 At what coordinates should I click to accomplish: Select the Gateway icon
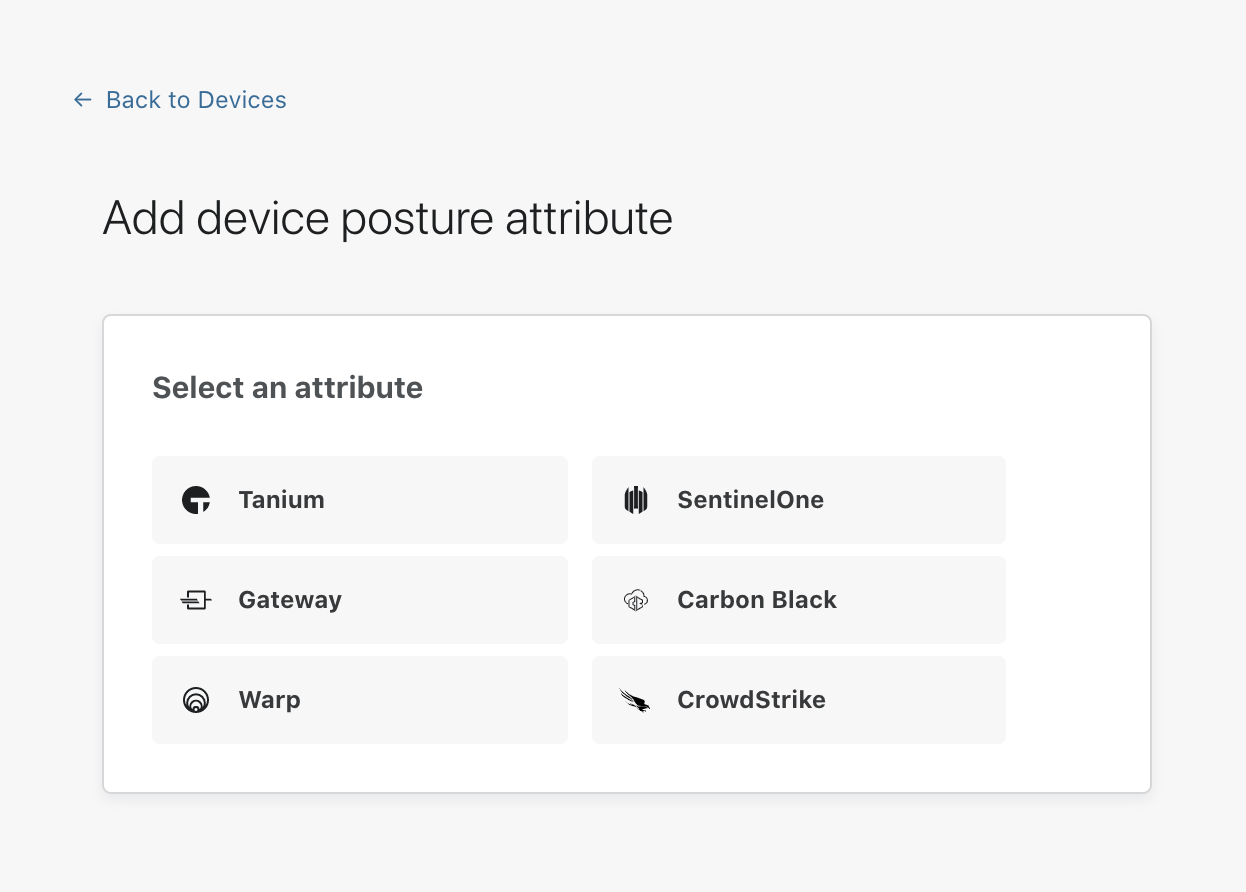click(x=197, y=600)
